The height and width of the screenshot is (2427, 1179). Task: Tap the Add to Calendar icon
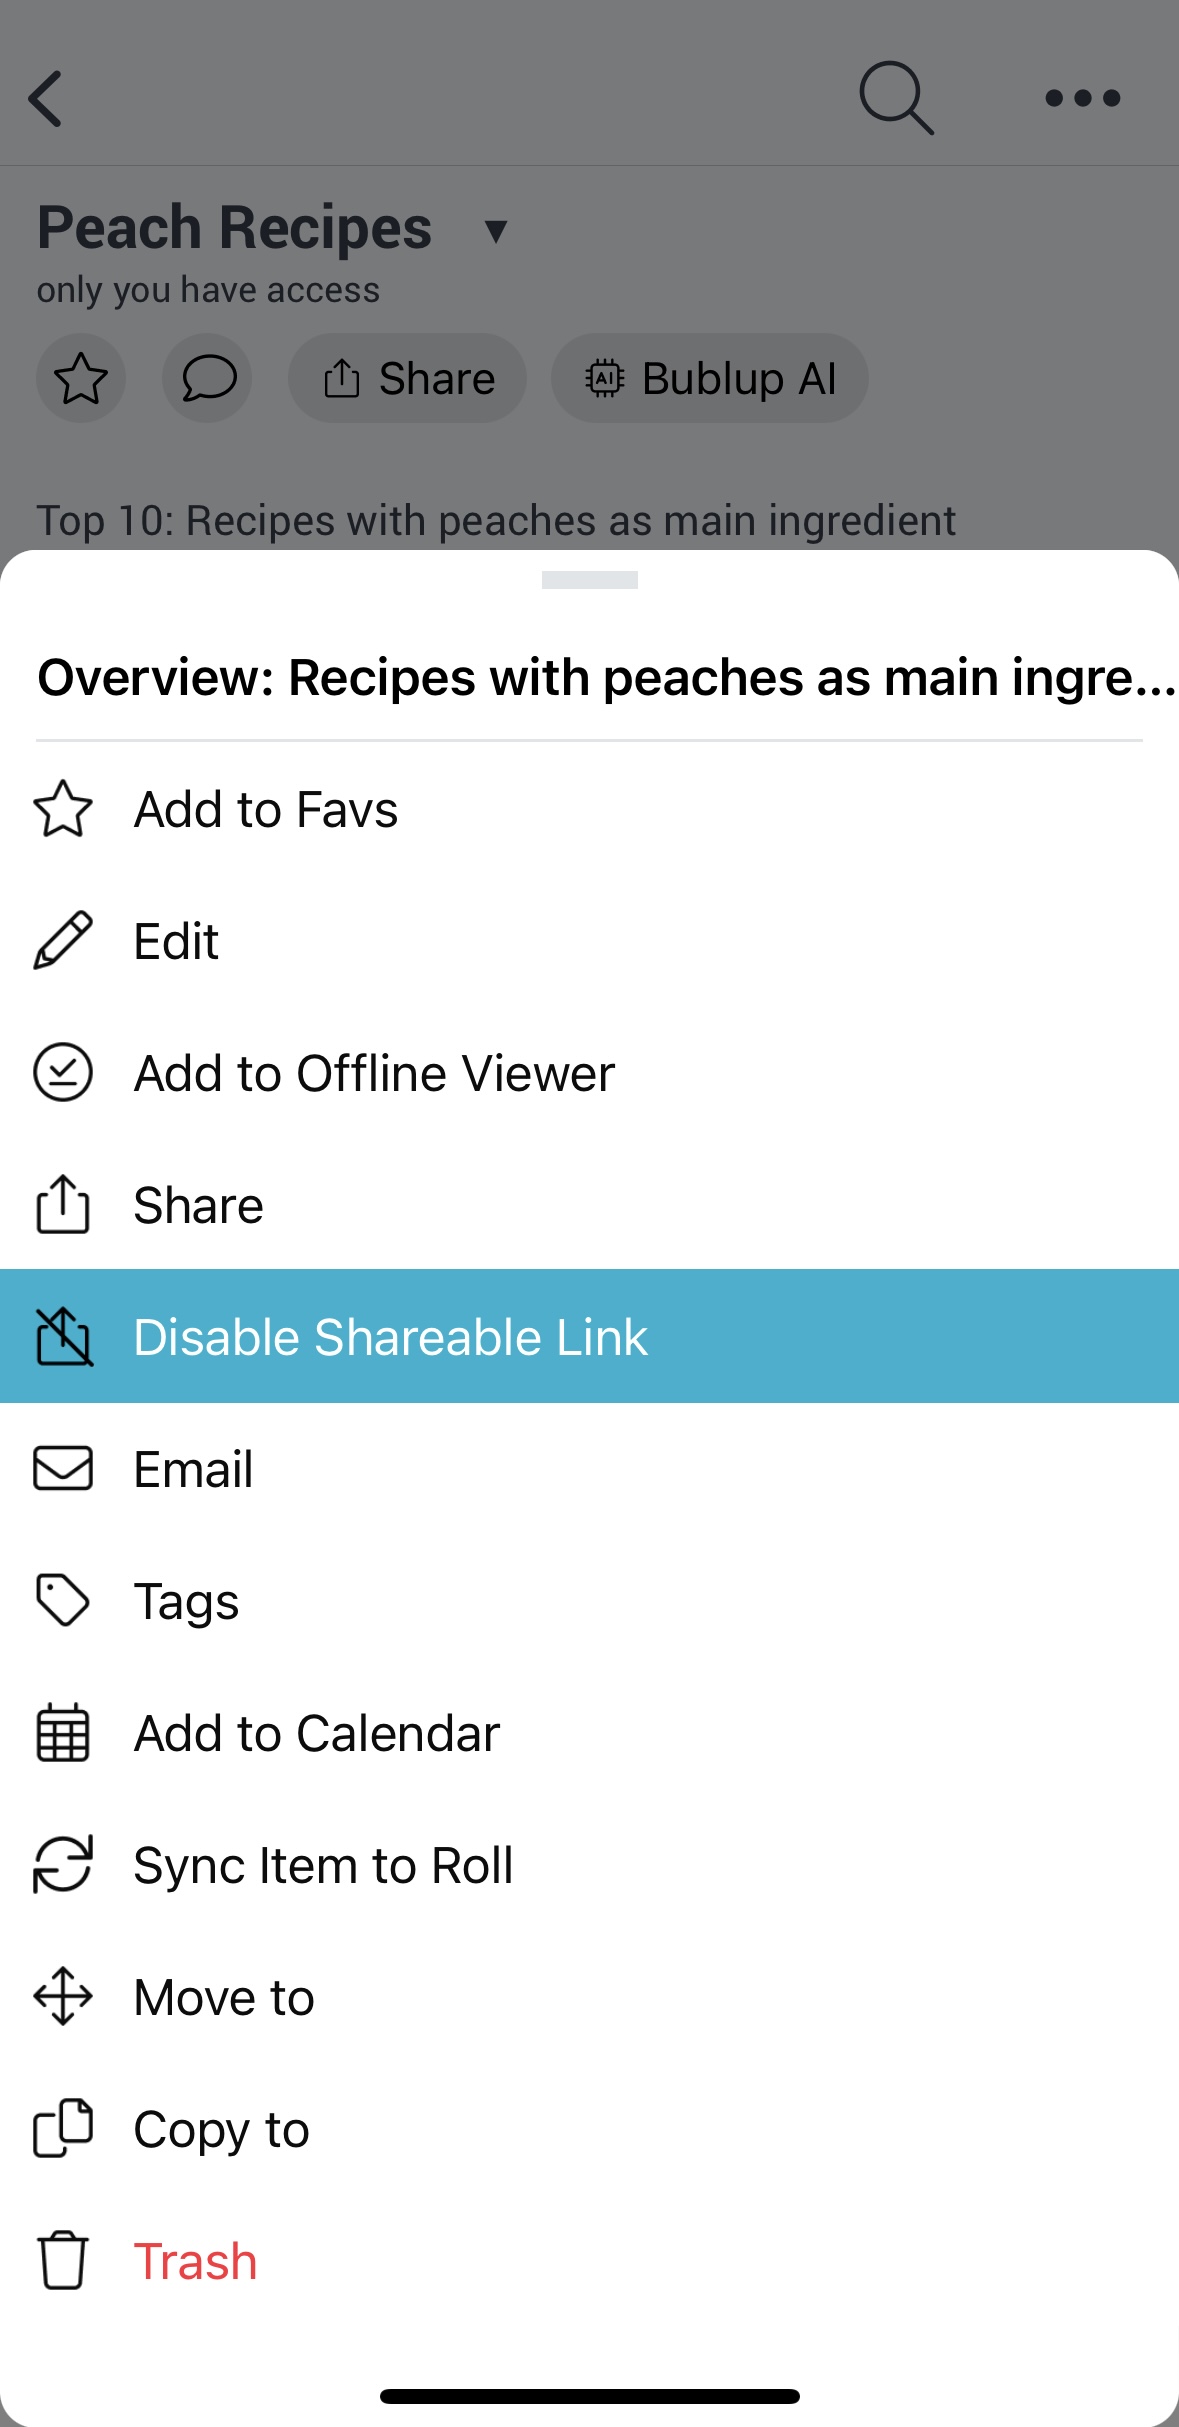[x=63, y=1733]
